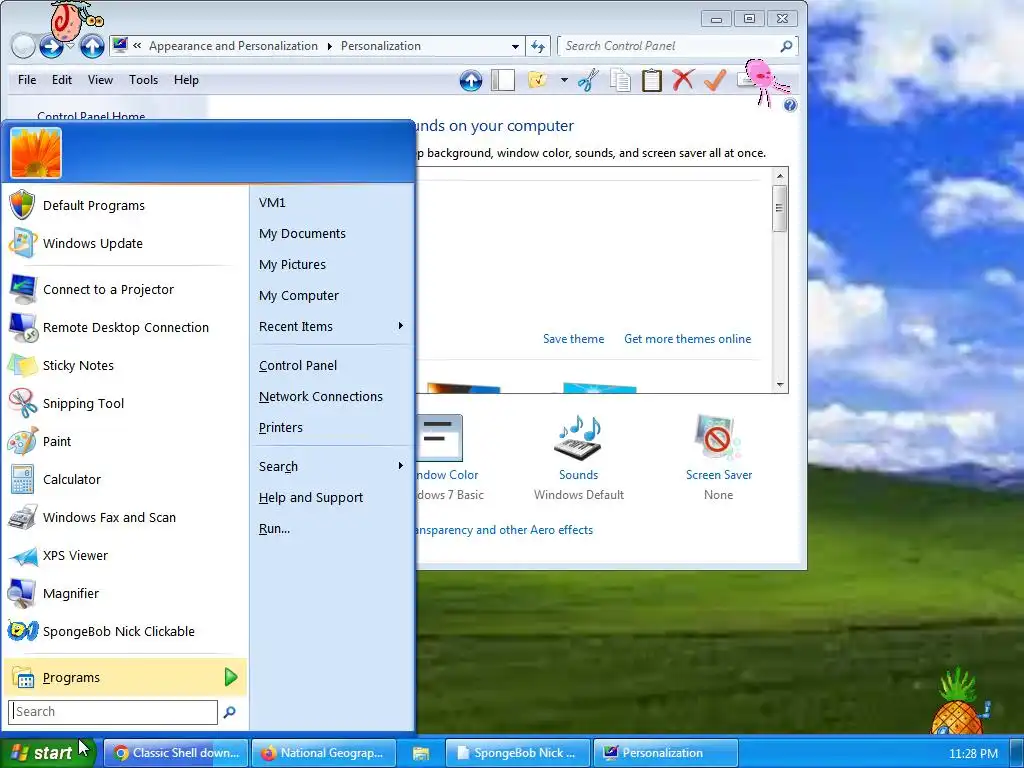Toggle the navigation pane toolbar icon
Viewport: 1024px width, 768px height.
point(503,80)
